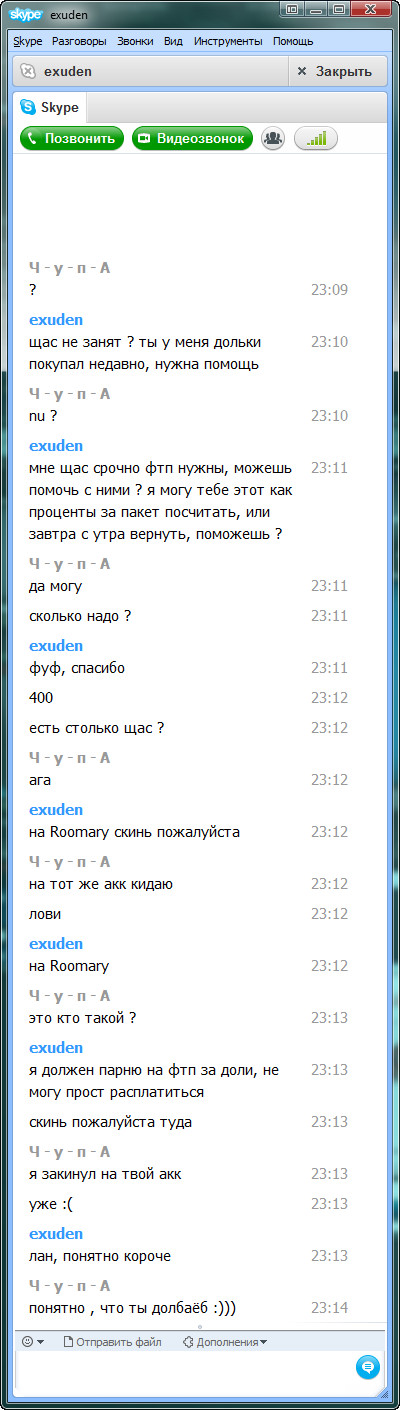400x1410 pixels.
Task: Open the Звонки menu
Action: click(135, 41)
